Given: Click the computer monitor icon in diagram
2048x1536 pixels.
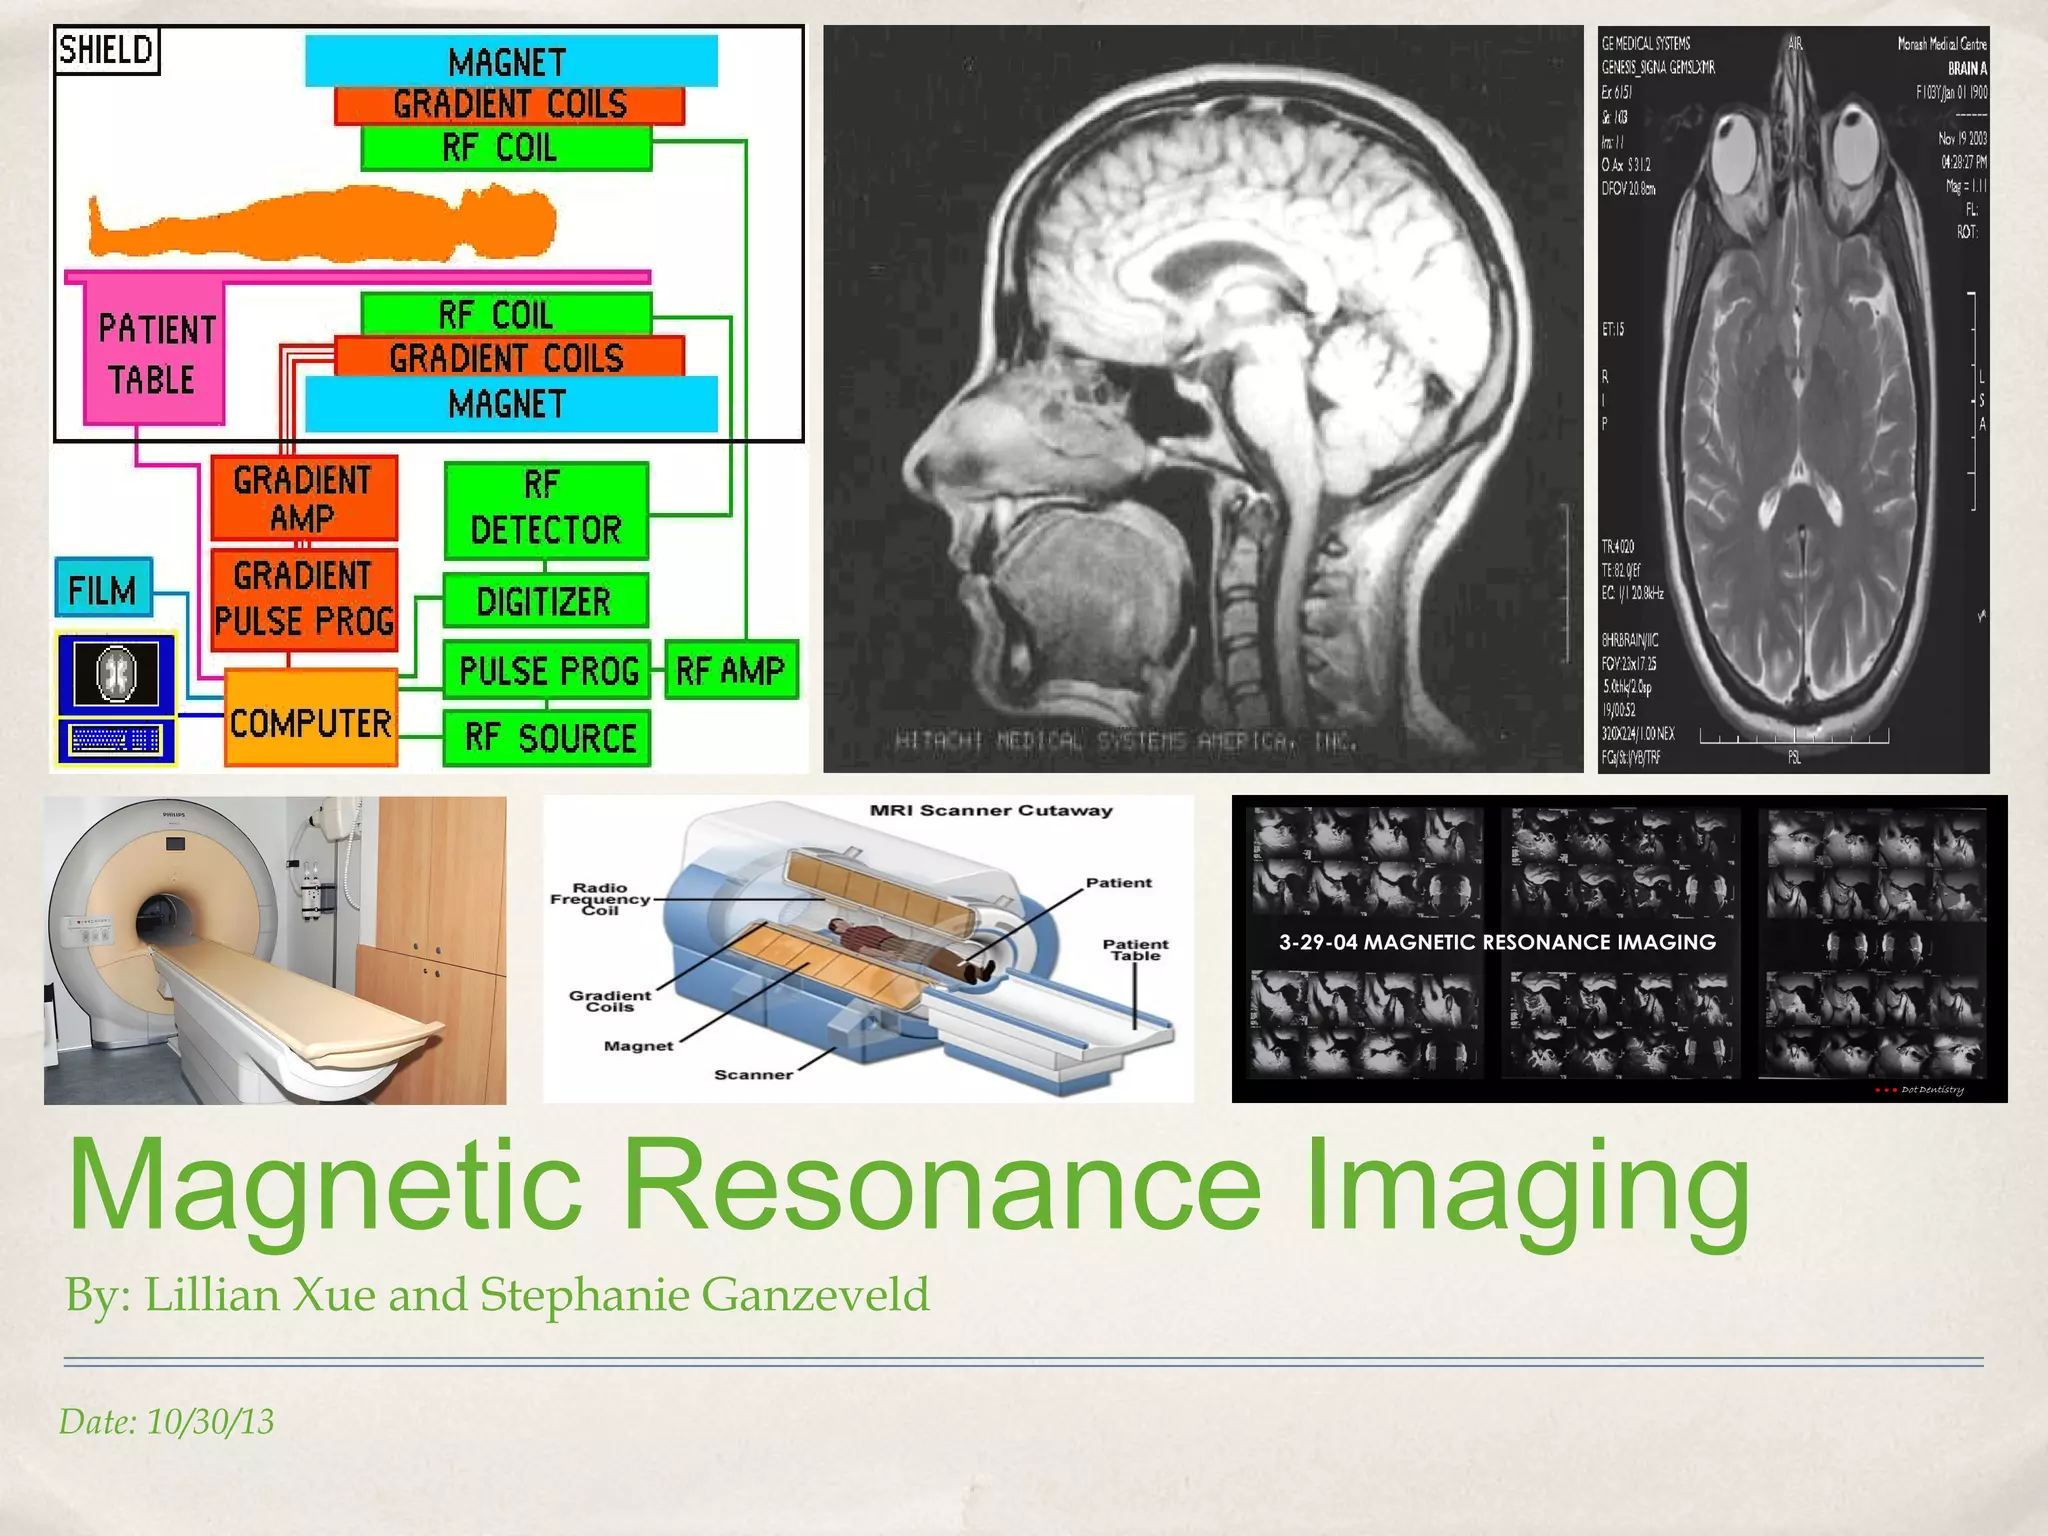Looking at the screenshot, I should tap(118, 673).
